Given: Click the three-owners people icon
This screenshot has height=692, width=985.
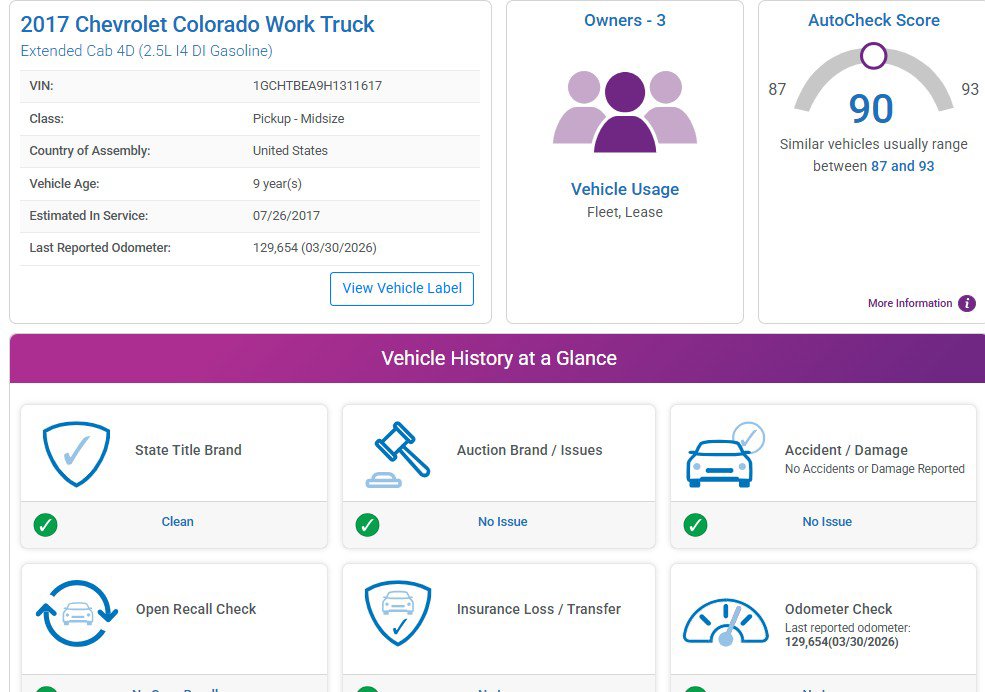Looking at the screenshot, I should (x=624, y=112).
